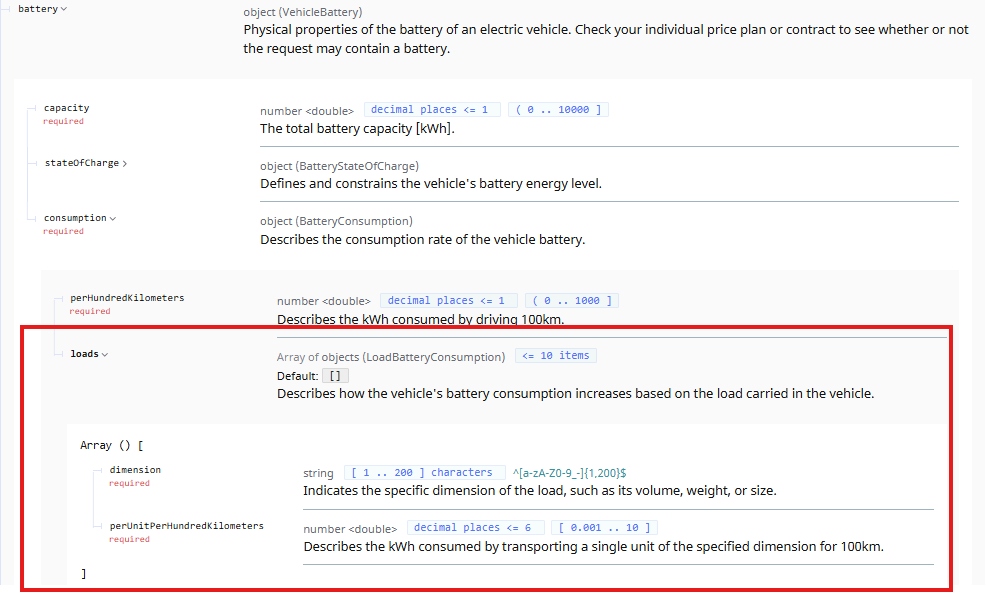Click the dimension regex pattern text
This screenshot has width=1006, height=593.
569,472
